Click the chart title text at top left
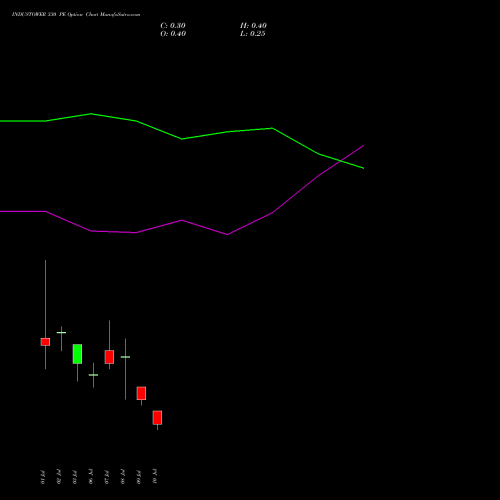Image resolution: width=500 pixels, height=500 pixels. coord(76,15)
